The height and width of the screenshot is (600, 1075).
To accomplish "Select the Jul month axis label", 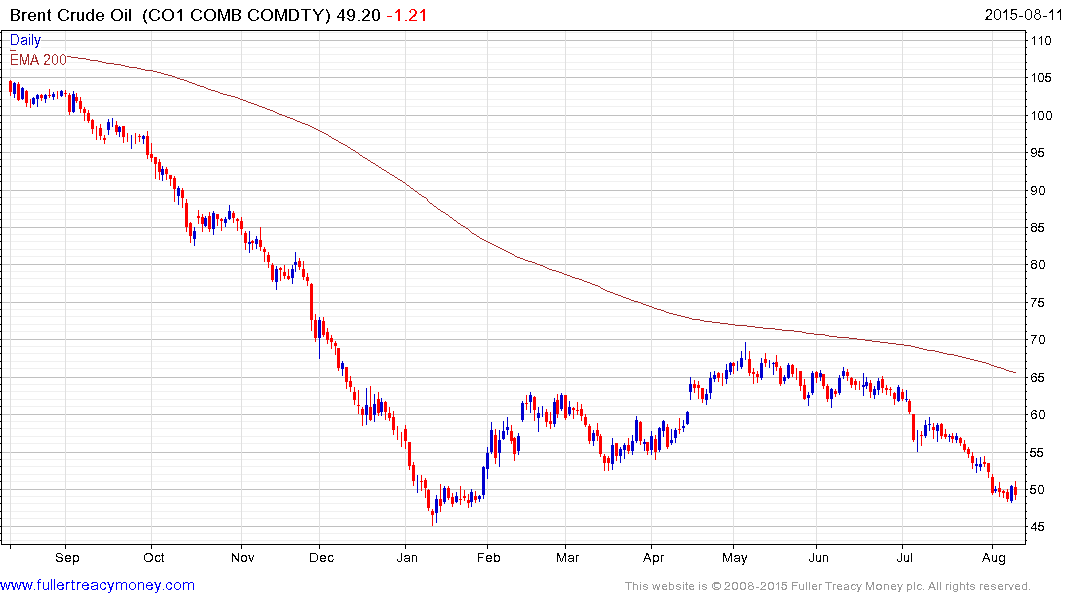I will coord(904,557).
